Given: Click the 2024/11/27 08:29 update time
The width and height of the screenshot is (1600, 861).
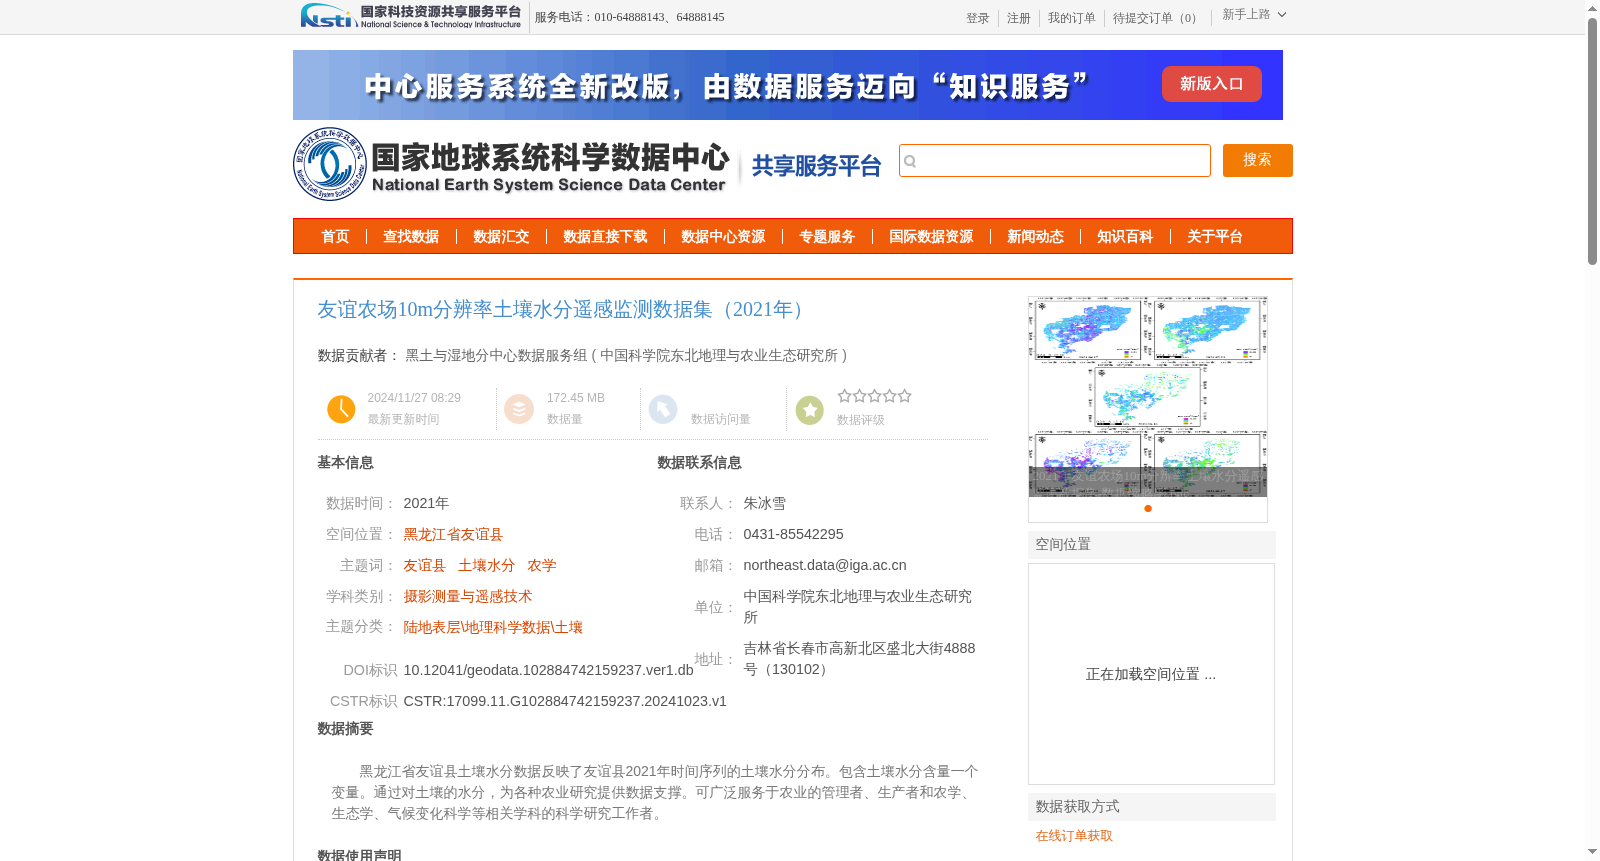Looking at the screenshot, I should tap(414, 398).
